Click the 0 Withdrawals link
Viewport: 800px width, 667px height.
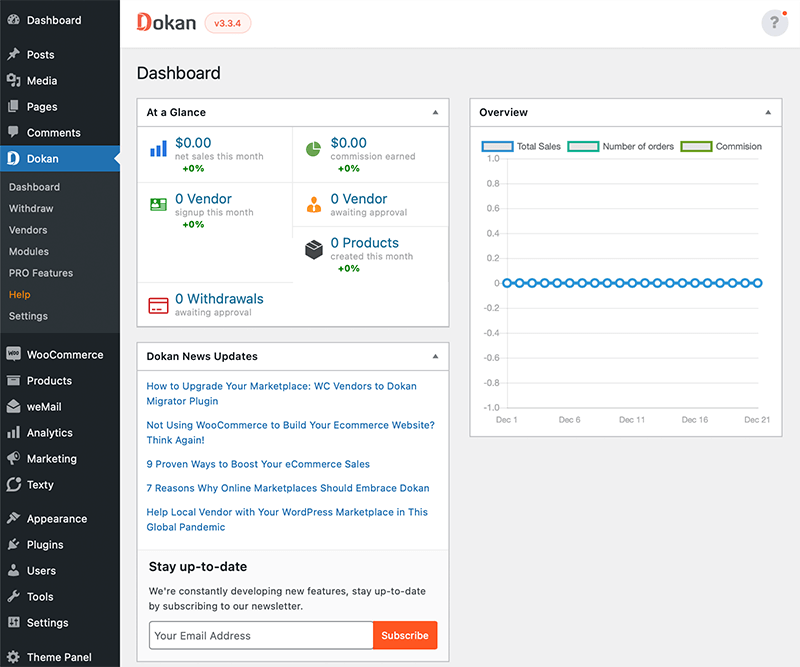click(x=219, y=299)
